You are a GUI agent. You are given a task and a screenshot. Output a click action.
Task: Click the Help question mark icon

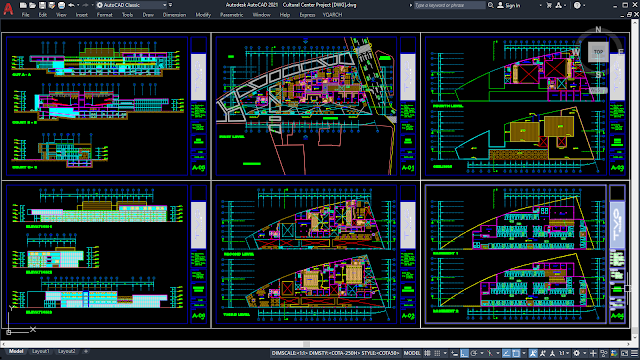[577, 5]
